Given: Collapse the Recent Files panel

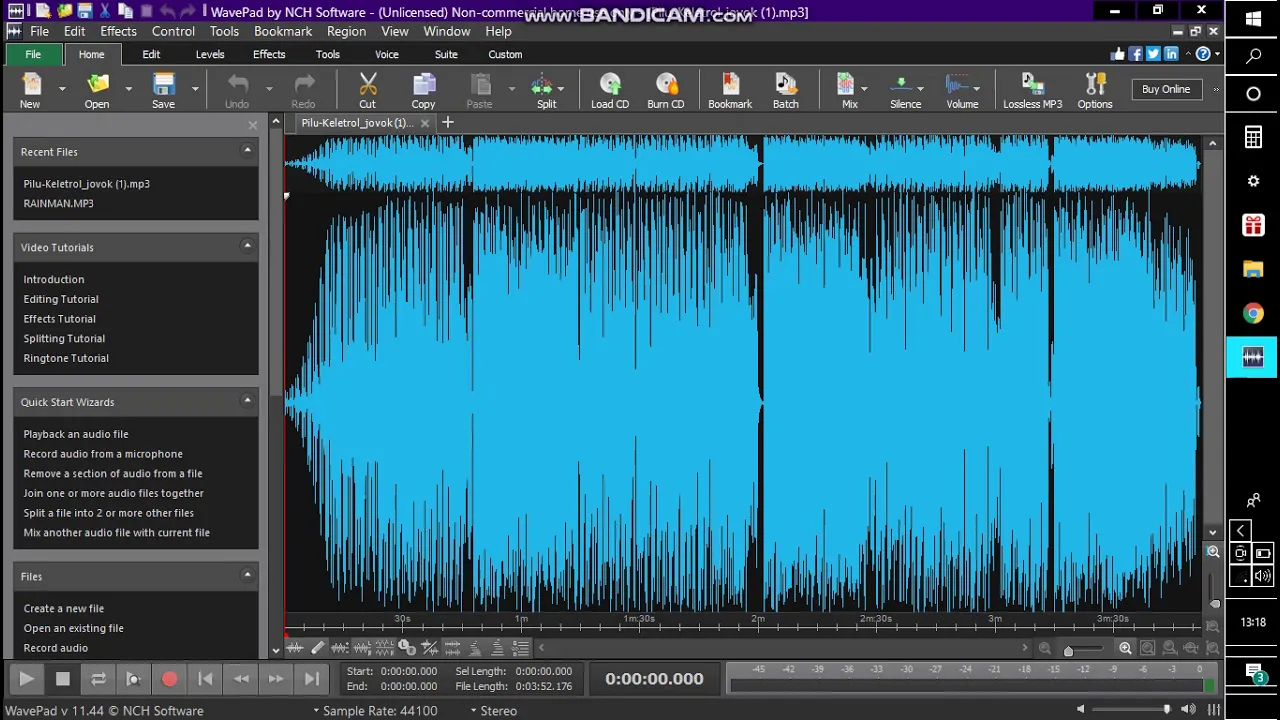Looking at the screenshot, I should click(247, 150).
